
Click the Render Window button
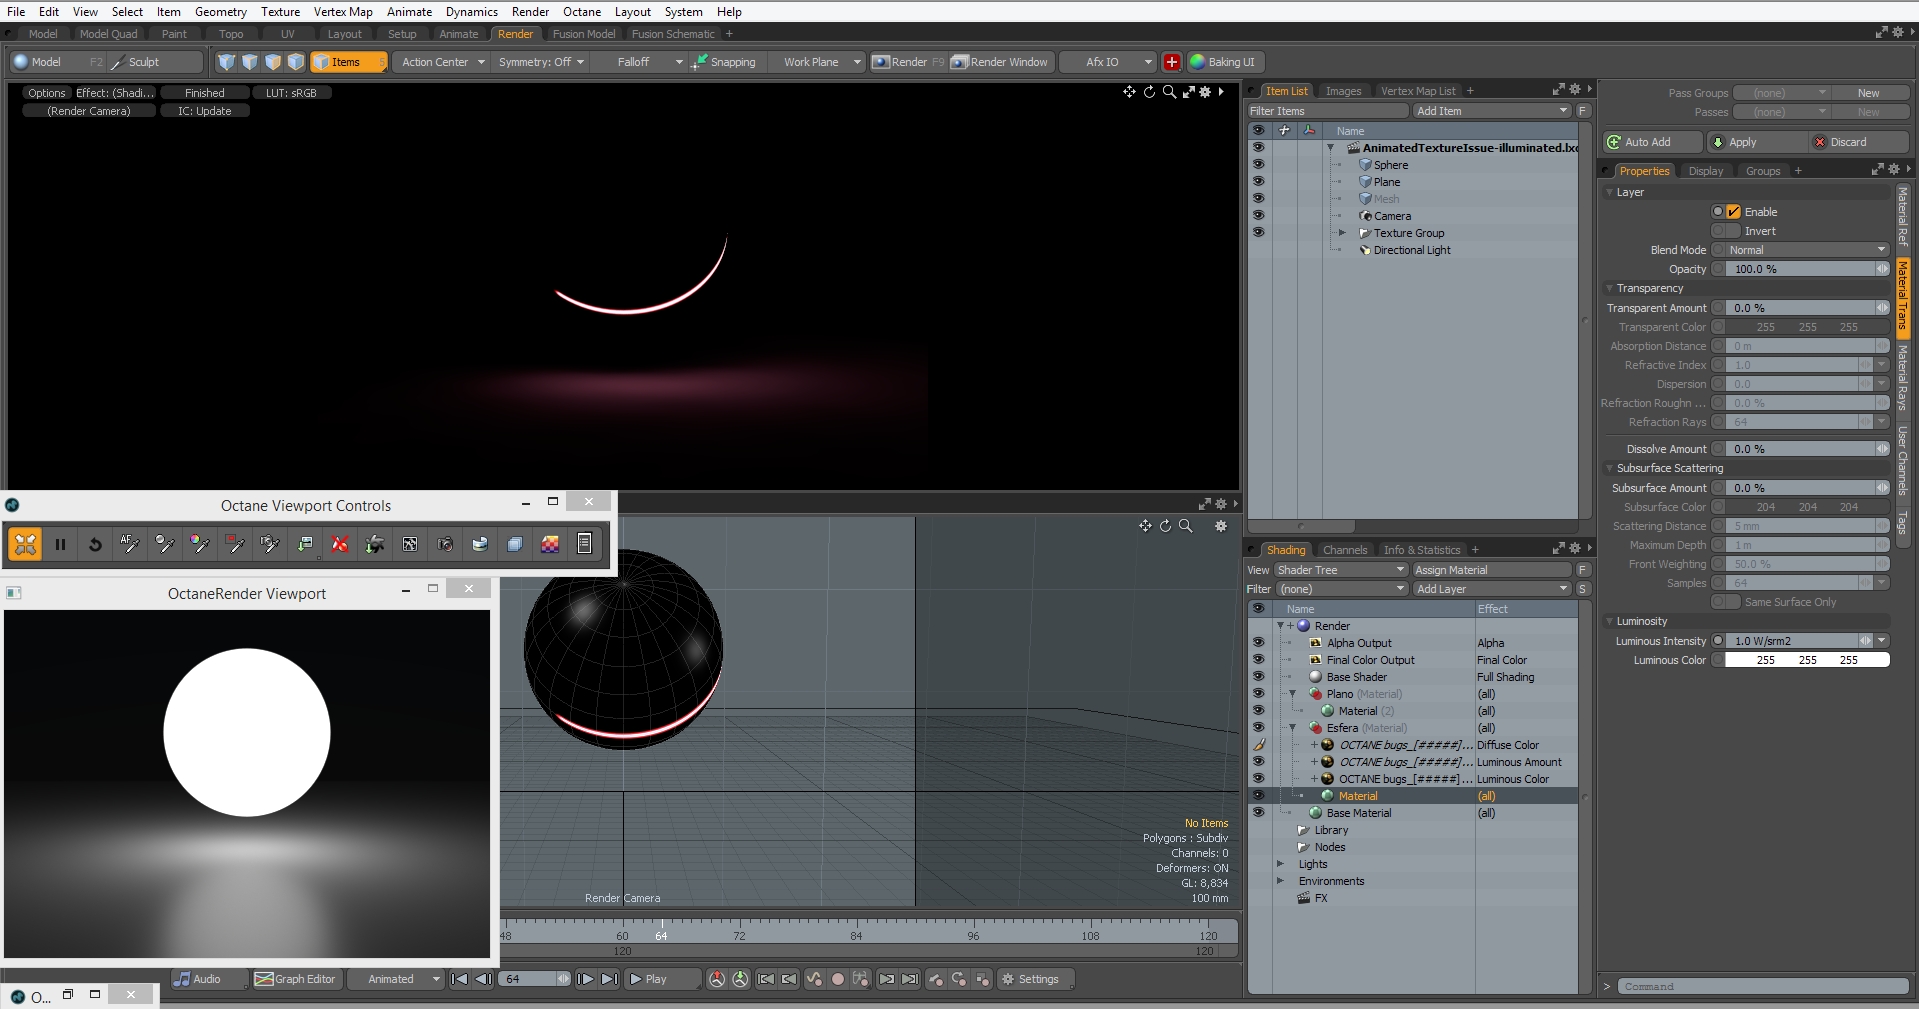point(999,62)
